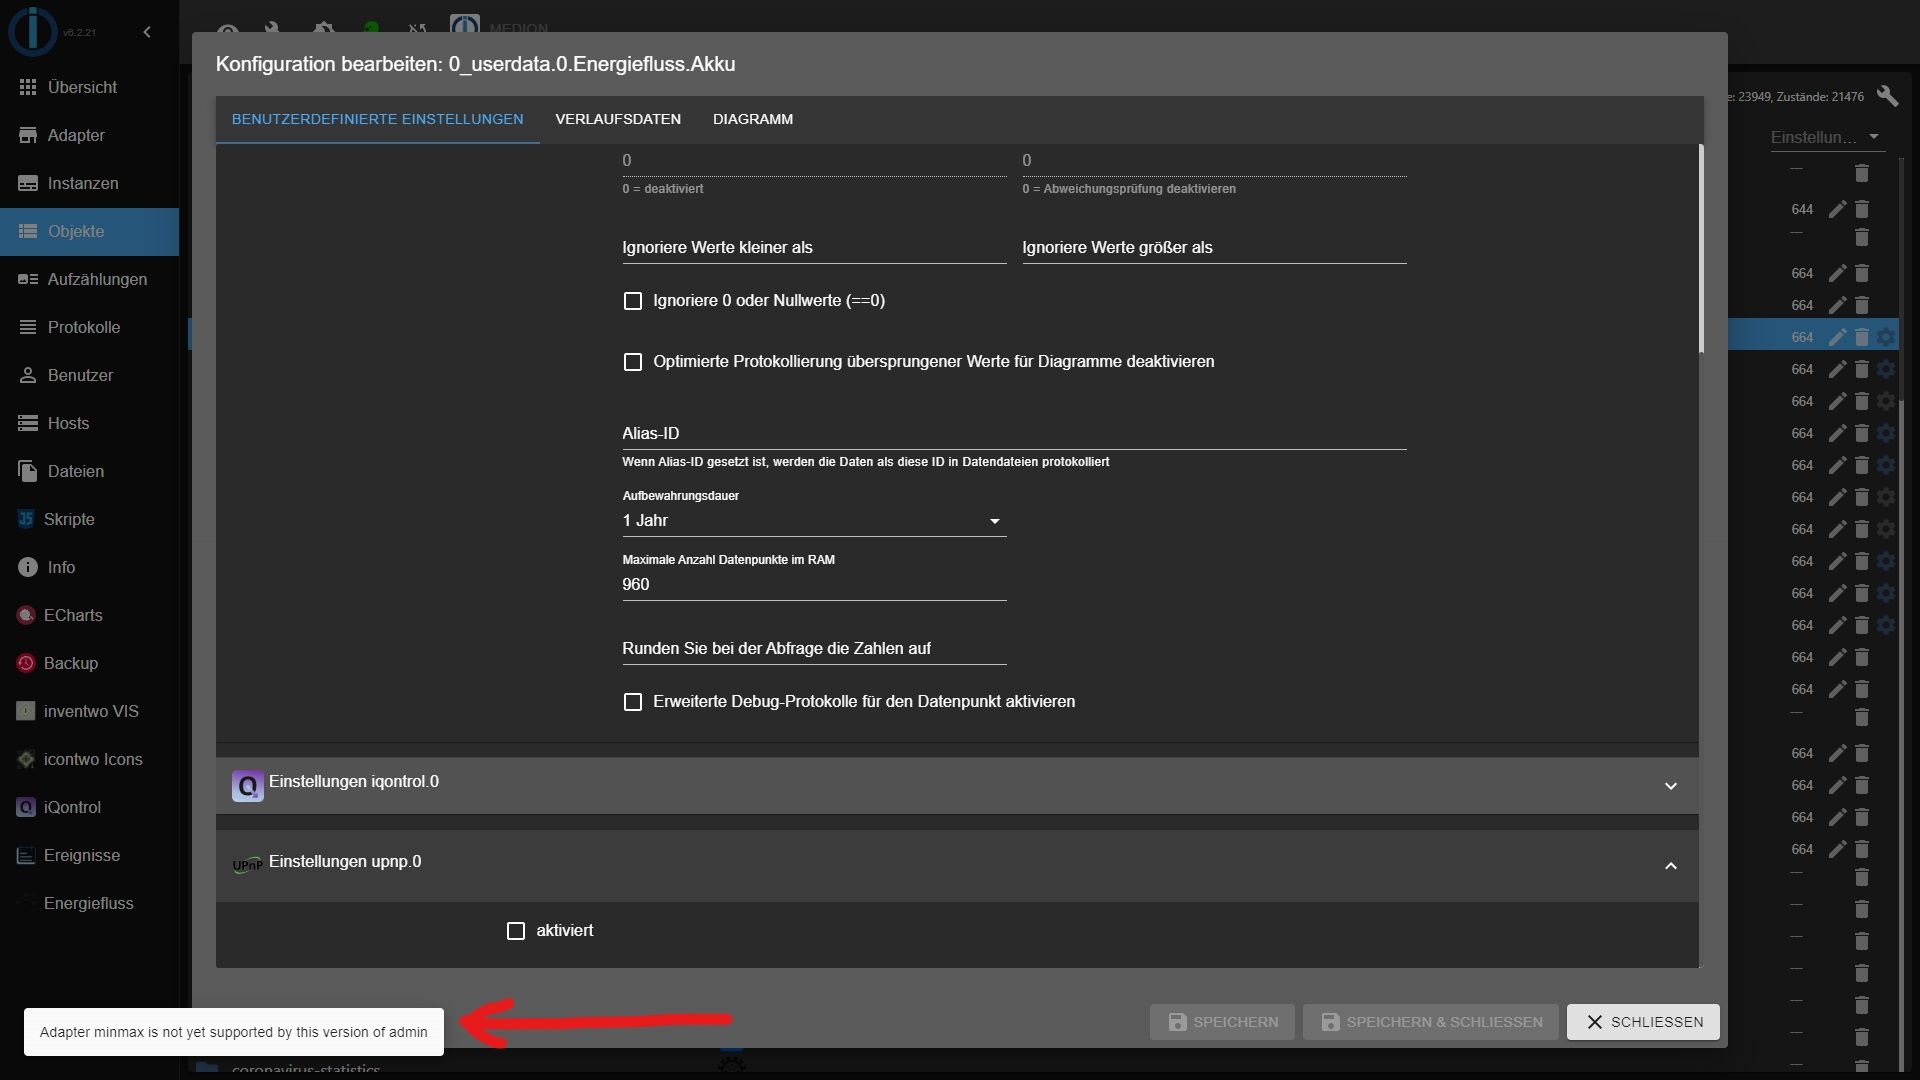Open icontwo Icons in the sidebar
The image size is (1920, 1080).
coord(89,759)
